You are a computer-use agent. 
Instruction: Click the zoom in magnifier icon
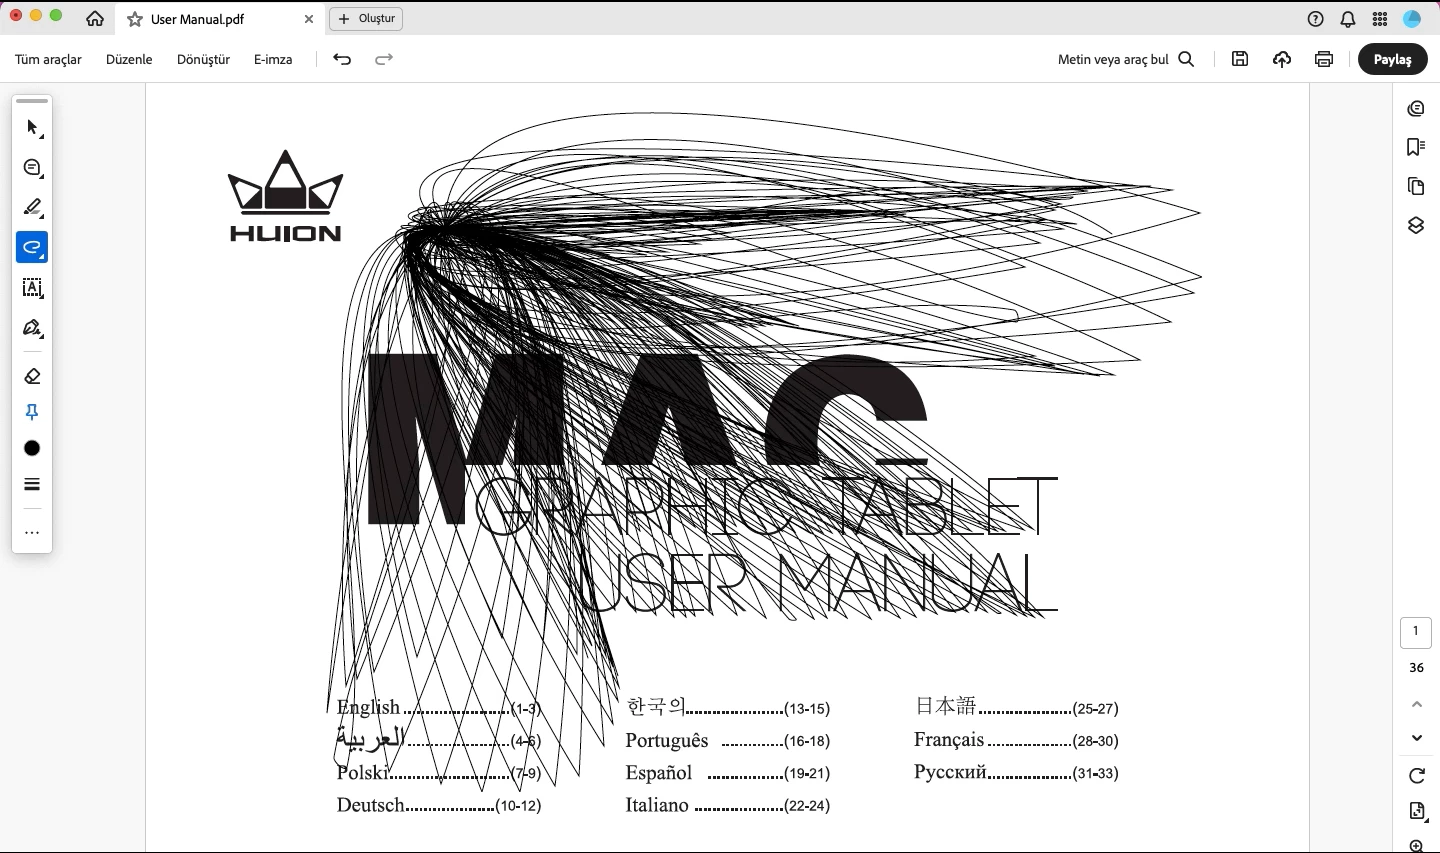click(1416, 846)
